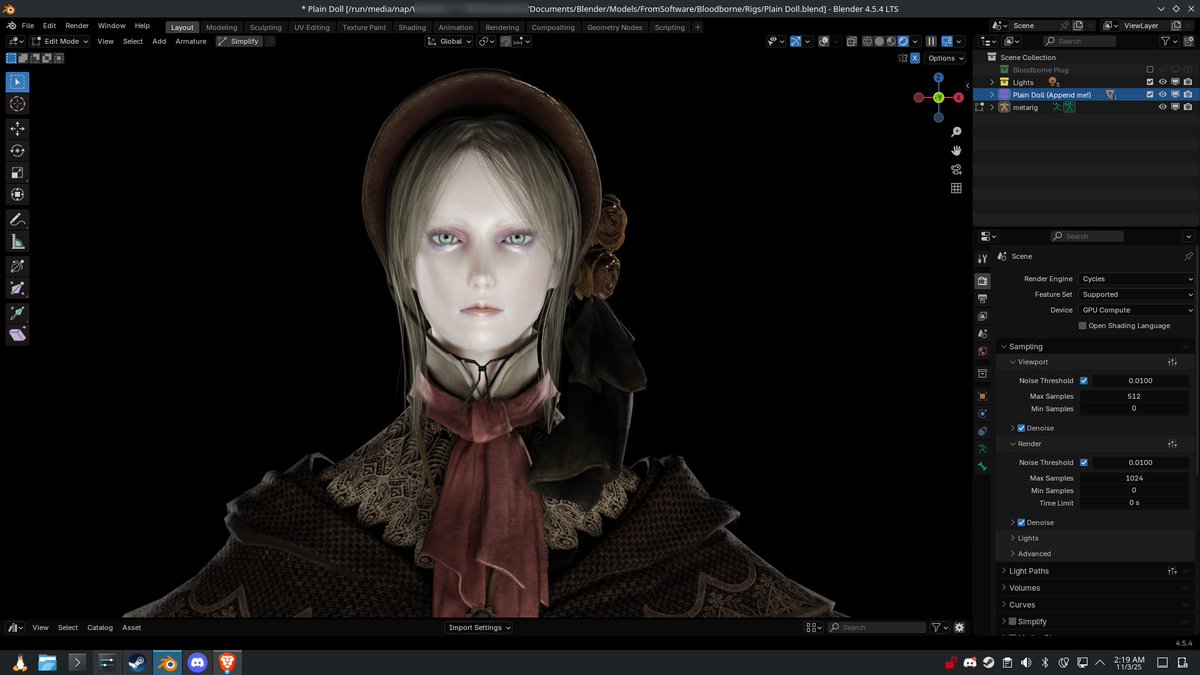This screenshot has width=1200, height=675.
Task: Open the Render menu
Action: click(77, 25)
